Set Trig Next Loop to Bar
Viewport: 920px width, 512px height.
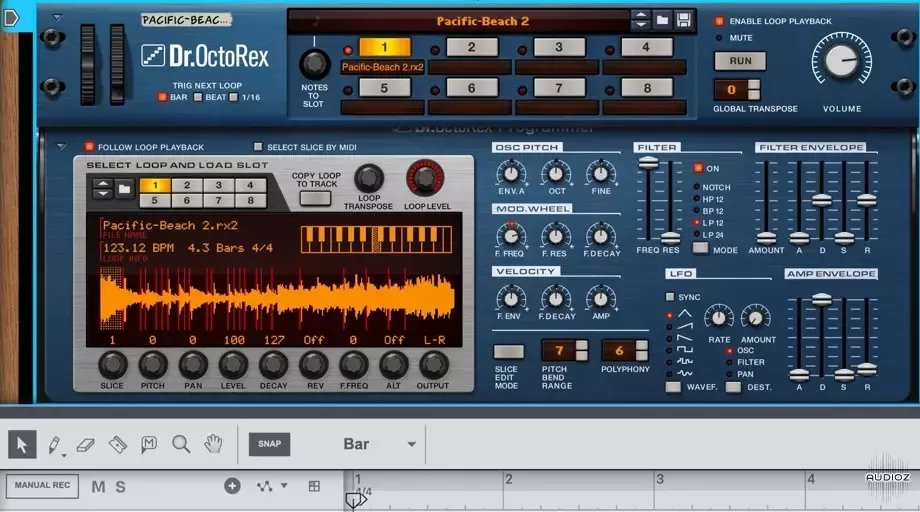tap(163, 97)
